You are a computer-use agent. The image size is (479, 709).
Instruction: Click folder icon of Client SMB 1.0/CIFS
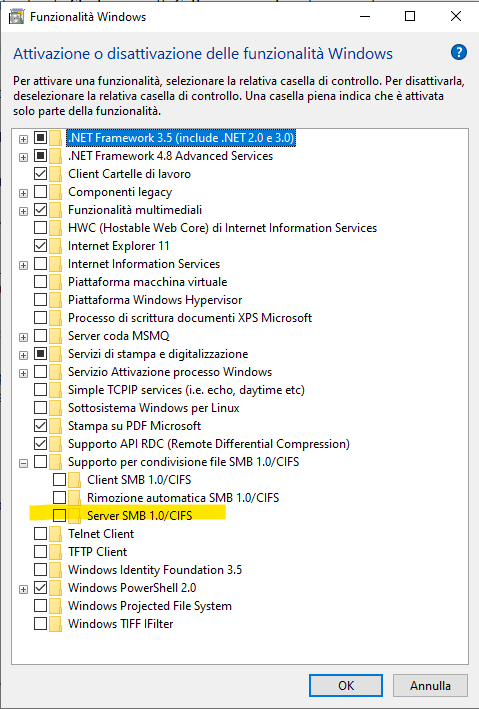[75, 480]
